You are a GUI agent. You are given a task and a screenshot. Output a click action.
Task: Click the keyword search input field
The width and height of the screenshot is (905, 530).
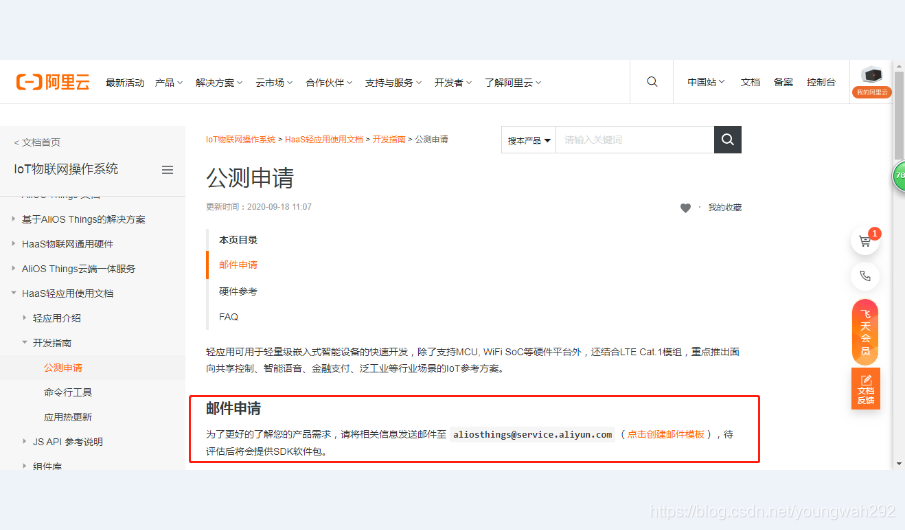tap(634, 140)
